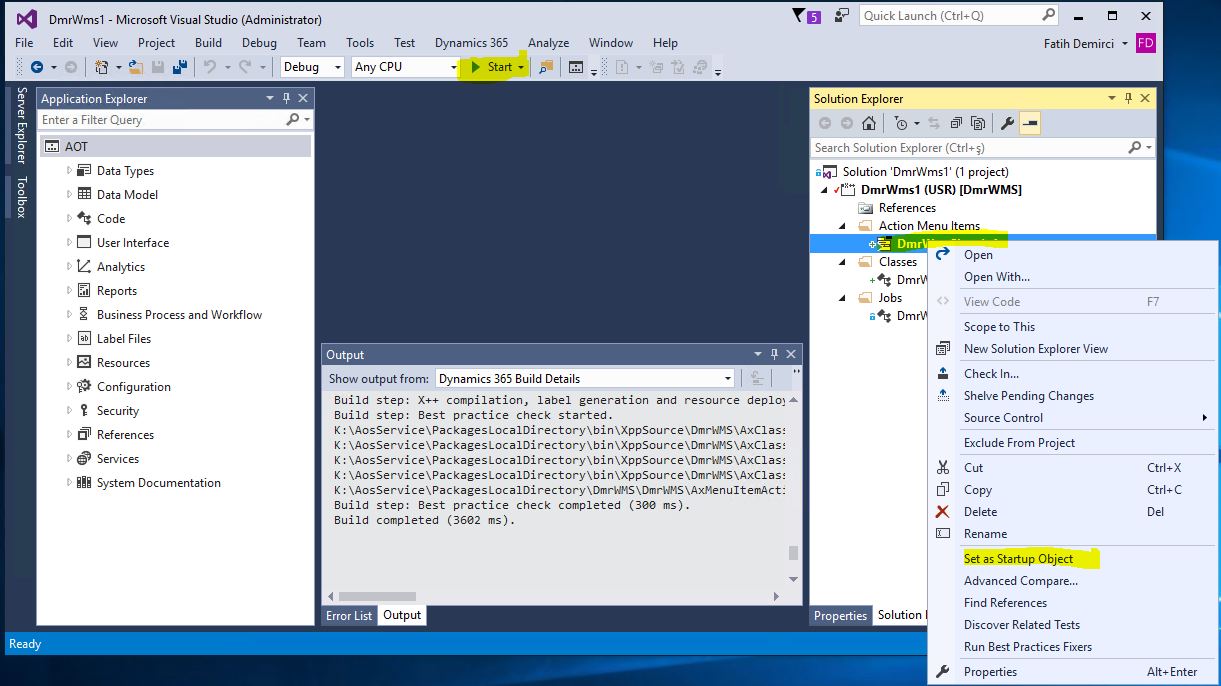Open the Show output from dropdown
Image resolution: width=1221 pixels, height=686 pixels.
[x=585, y=378]
